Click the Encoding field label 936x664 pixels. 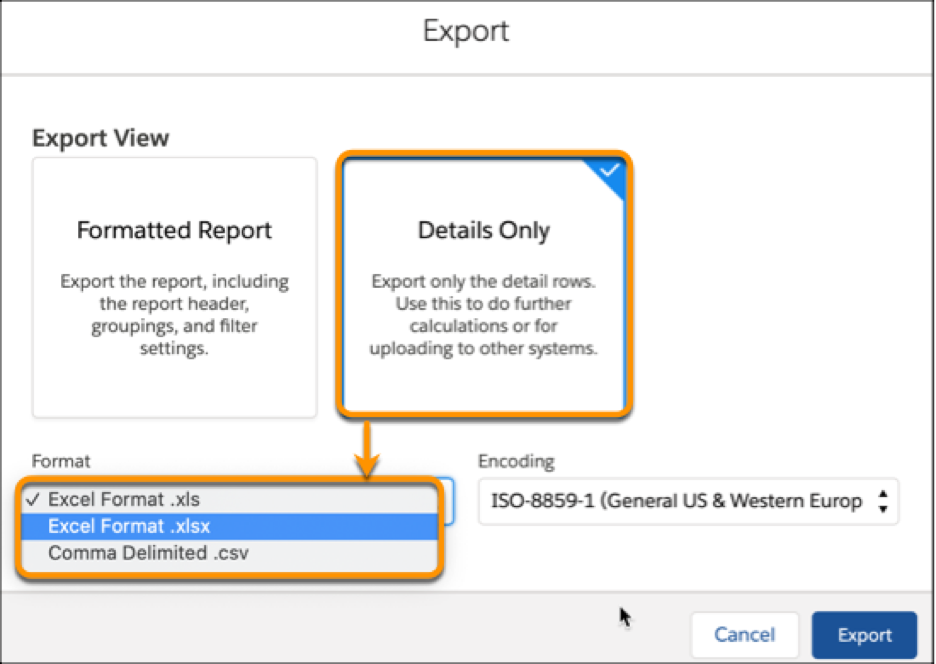tap(516, 461)
